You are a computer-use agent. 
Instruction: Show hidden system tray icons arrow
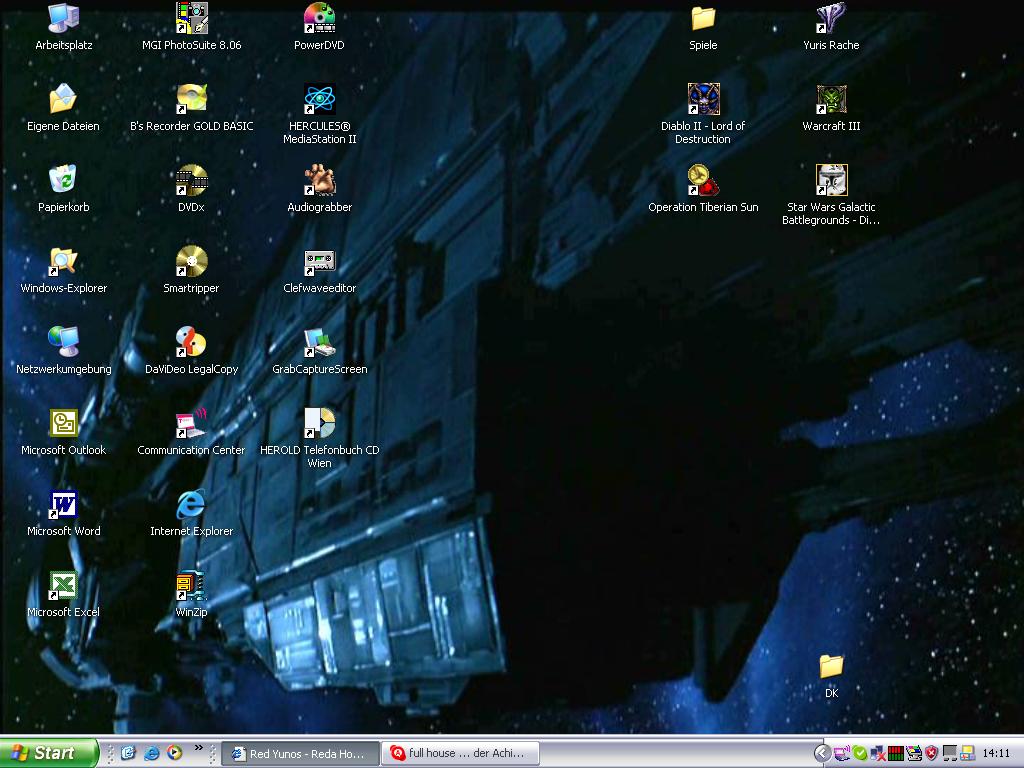tap(822, 753)
